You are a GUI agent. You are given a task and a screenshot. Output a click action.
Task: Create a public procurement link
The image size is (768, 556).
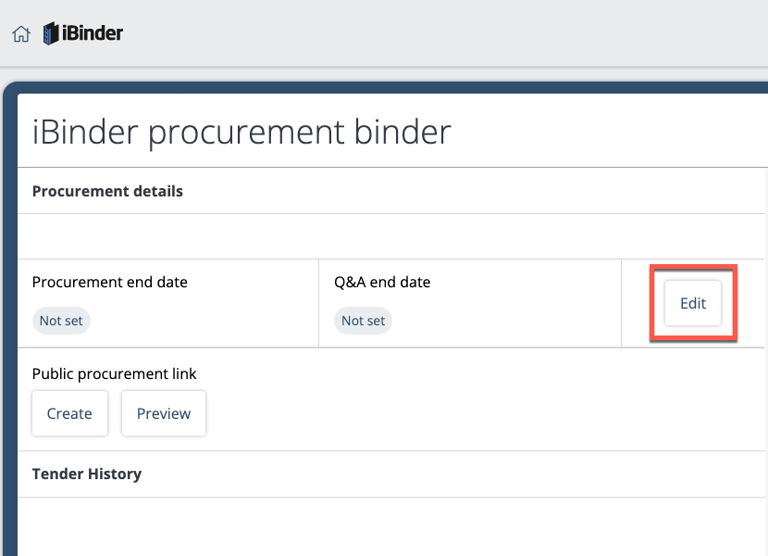pos(69,414)
